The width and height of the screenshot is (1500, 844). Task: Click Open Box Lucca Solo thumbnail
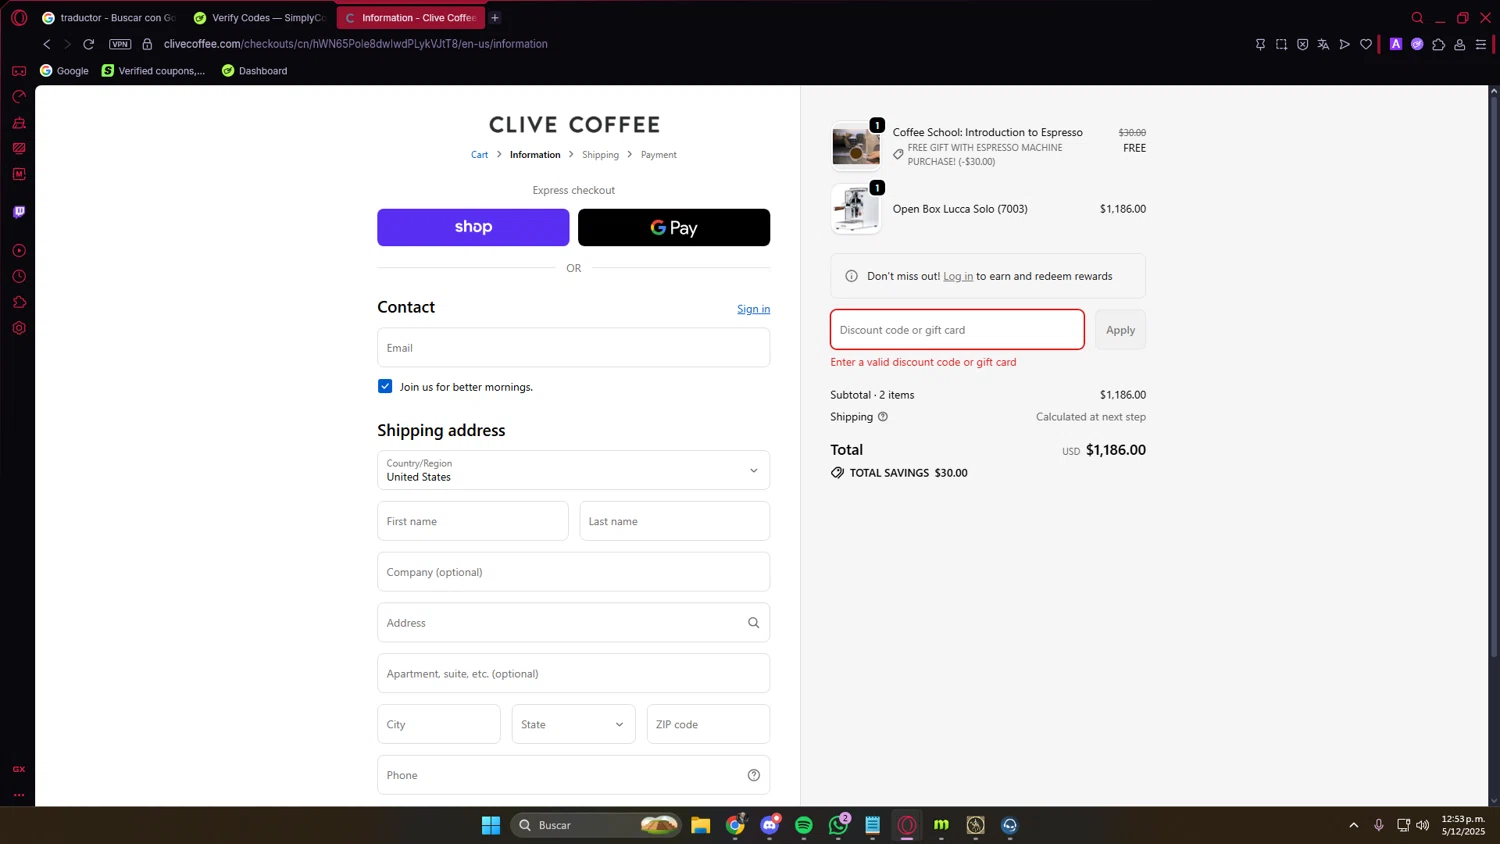pos(856,209)
